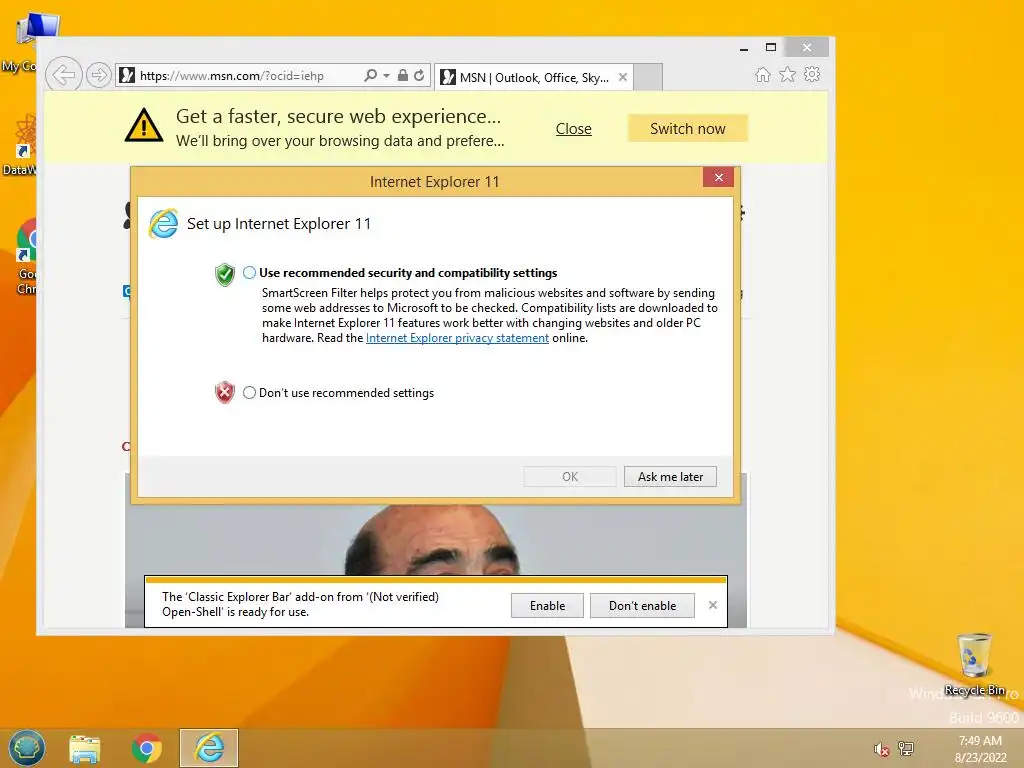Open Favorites star icon
This screenshot has height=768, width=1024.
[x=788, y=74]
